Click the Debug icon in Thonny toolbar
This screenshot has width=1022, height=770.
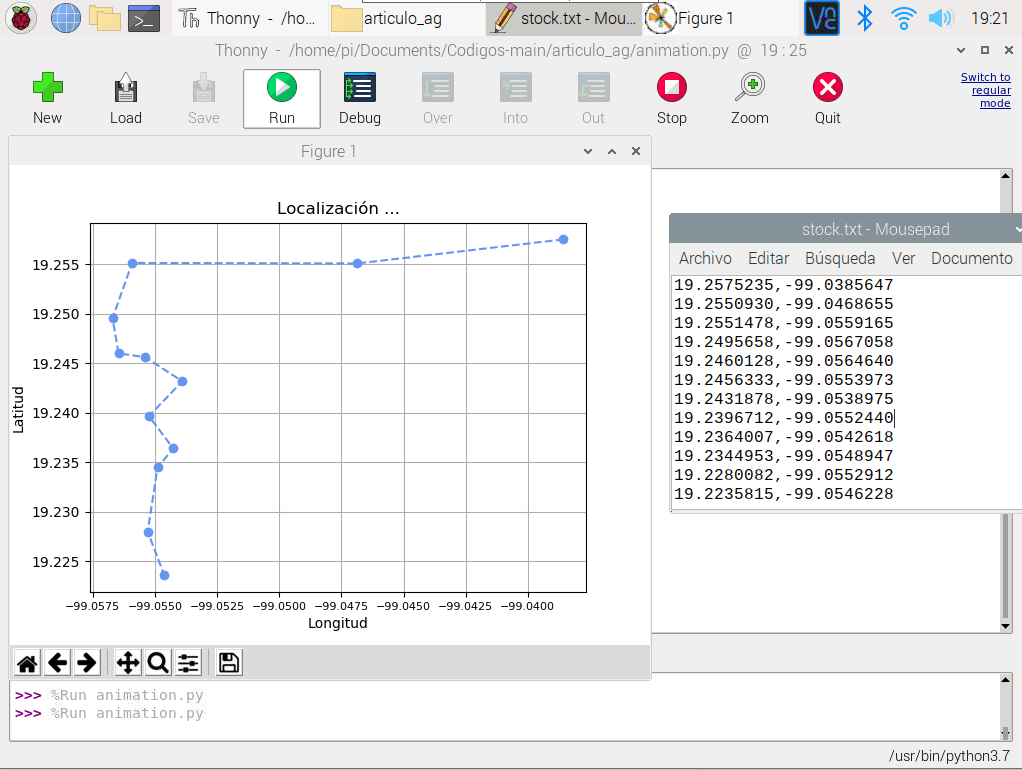click(359, 98)
